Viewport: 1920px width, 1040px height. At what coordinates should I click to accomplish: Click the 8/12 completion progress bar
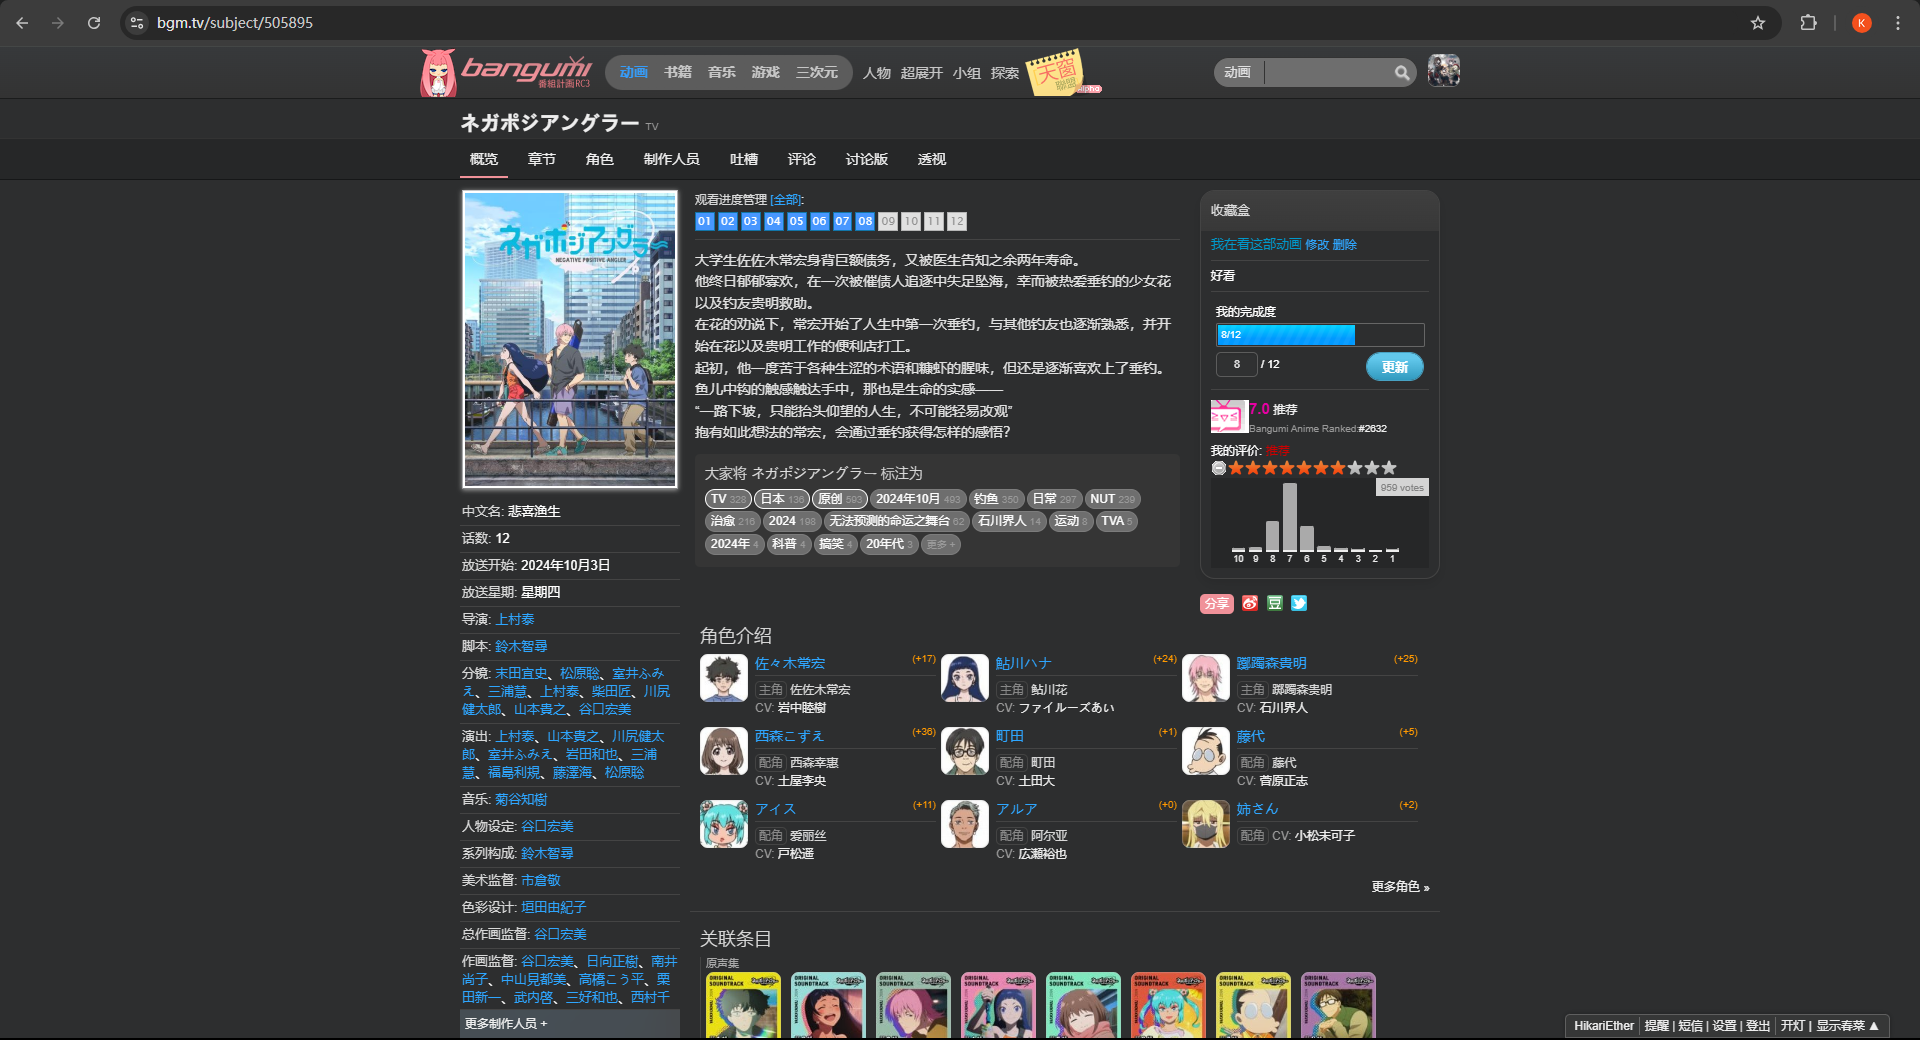point(1319,335)
